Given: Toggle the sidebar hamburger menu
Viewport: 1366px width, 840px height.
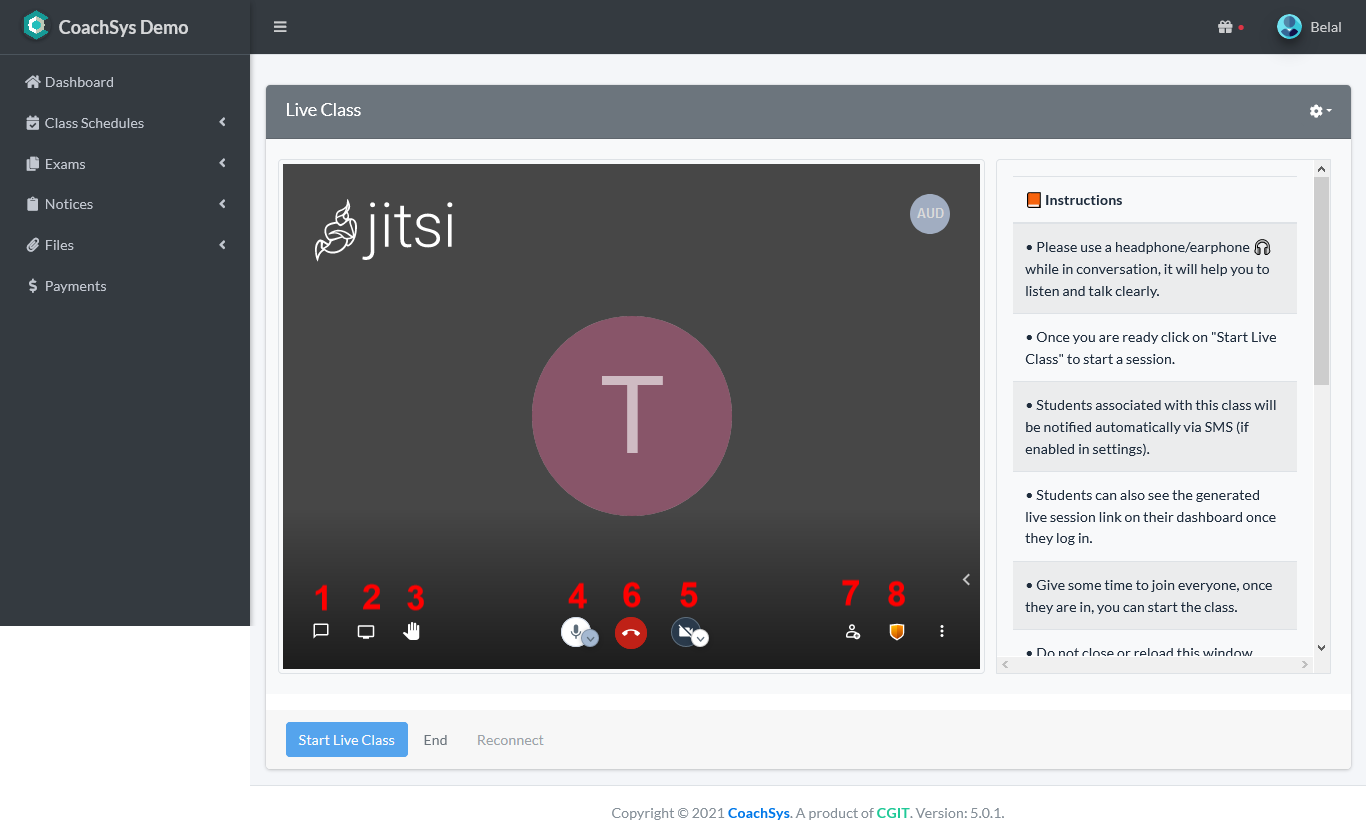Looking at the screenshot, I should (280, 27).
